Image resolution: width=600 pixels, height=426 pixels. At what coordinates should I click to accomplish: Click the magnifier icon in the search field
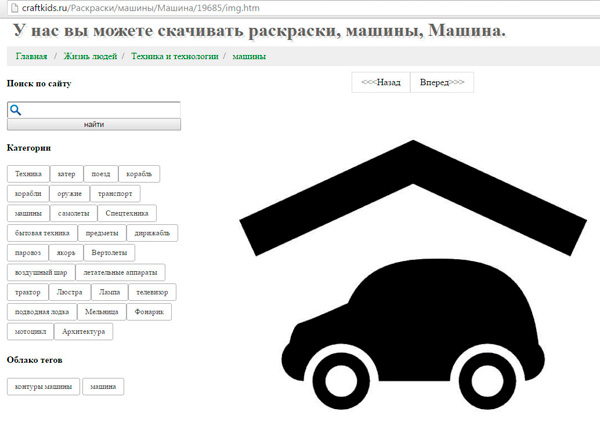click(15, 110)
